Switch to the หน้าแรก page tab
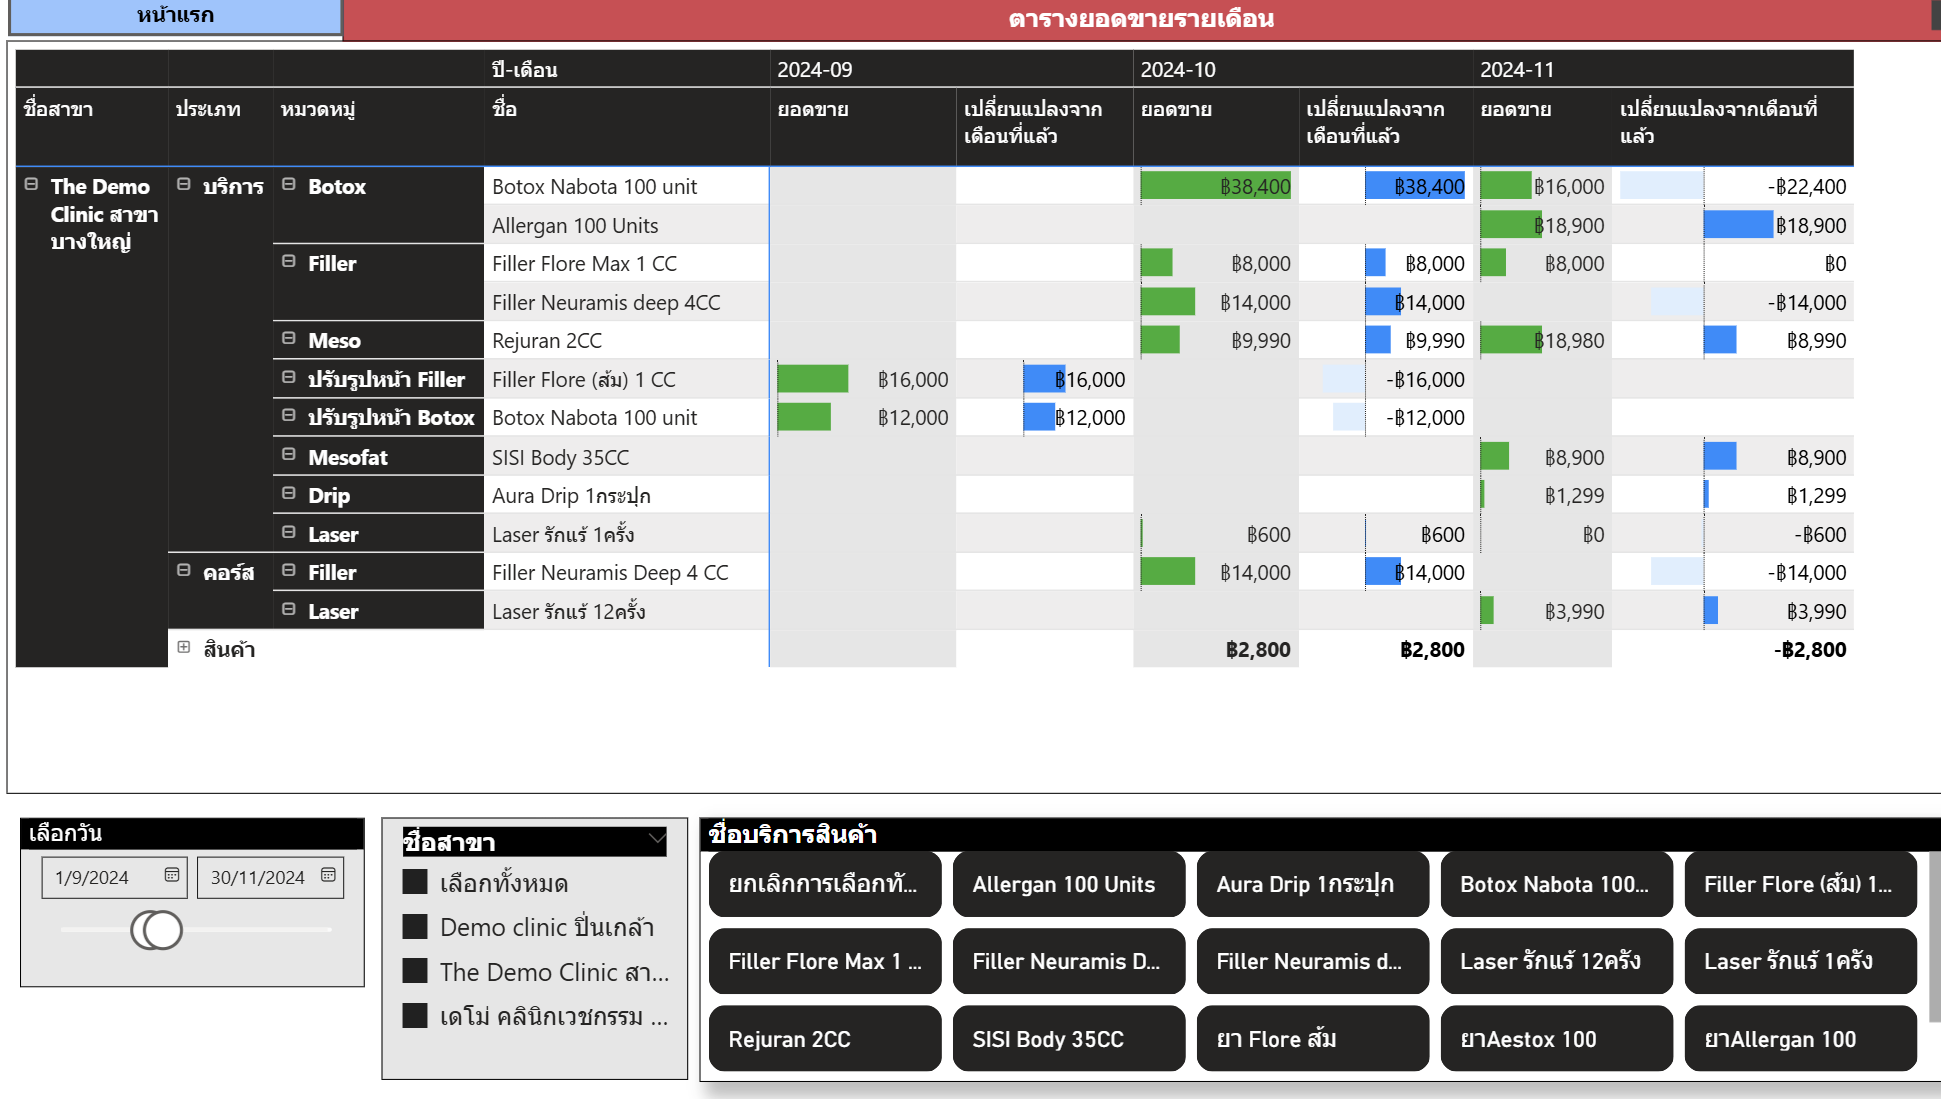1941x1099 pixels. click(179, 15)
